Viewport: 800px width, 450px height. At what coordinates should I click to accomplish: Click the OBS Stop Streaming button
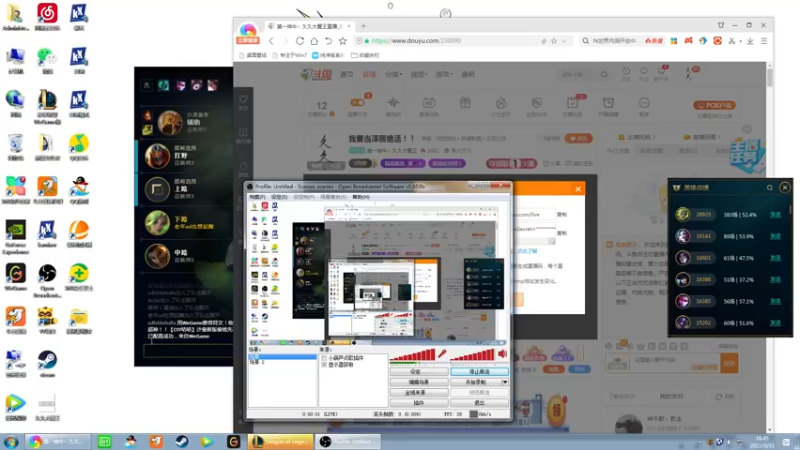(x=479, y=372)
